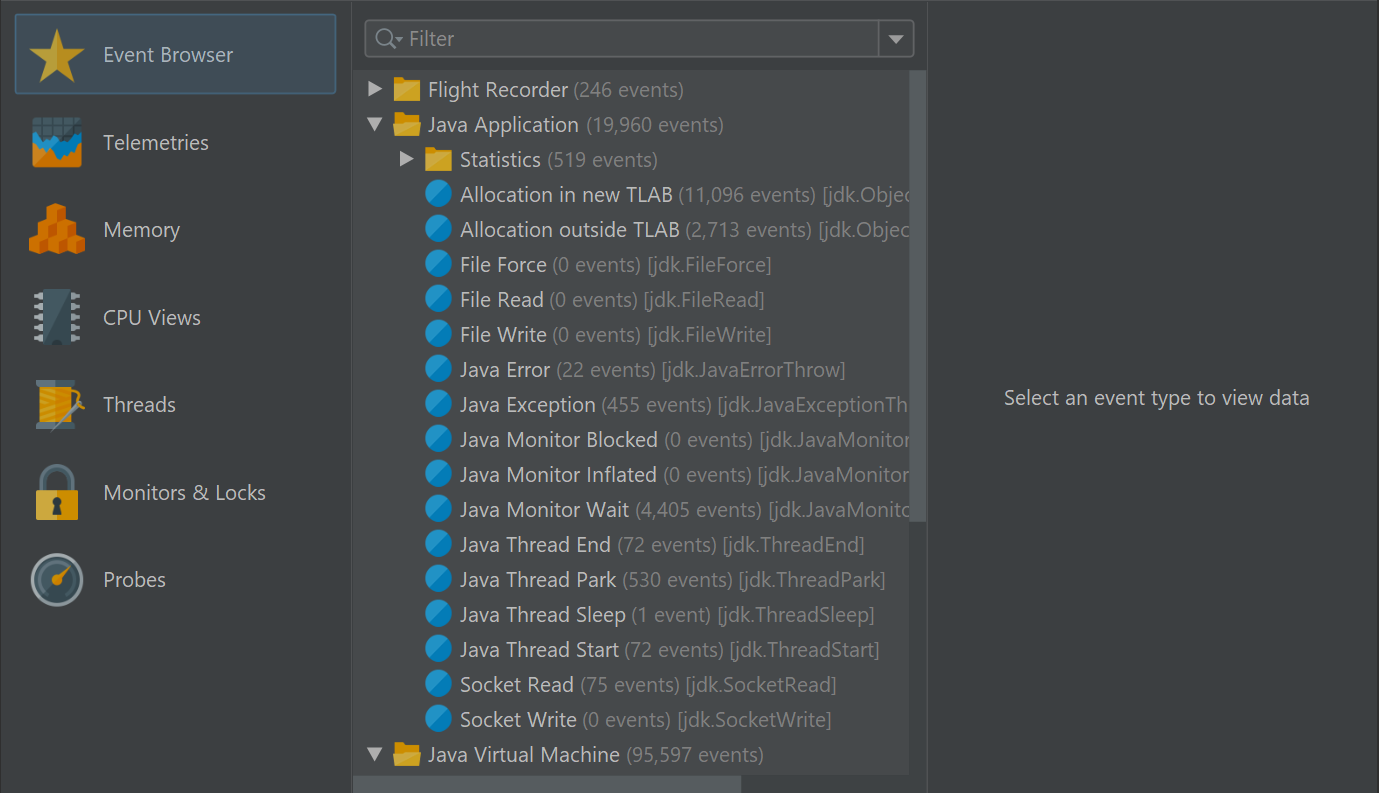Select the 'Java Monitor Blocked' label
1379x793 pixels.
[x=559, y=440]
